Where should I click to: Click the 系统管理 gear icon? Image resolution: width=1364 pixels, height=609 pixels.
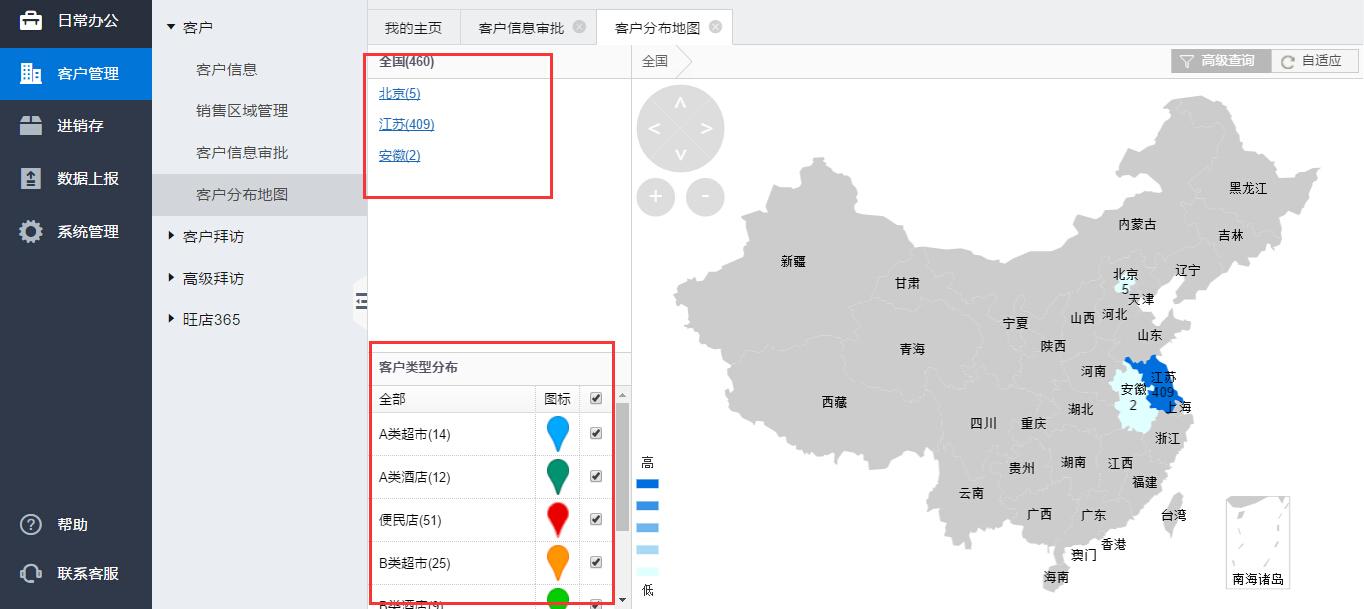click(x=31, y=232)
